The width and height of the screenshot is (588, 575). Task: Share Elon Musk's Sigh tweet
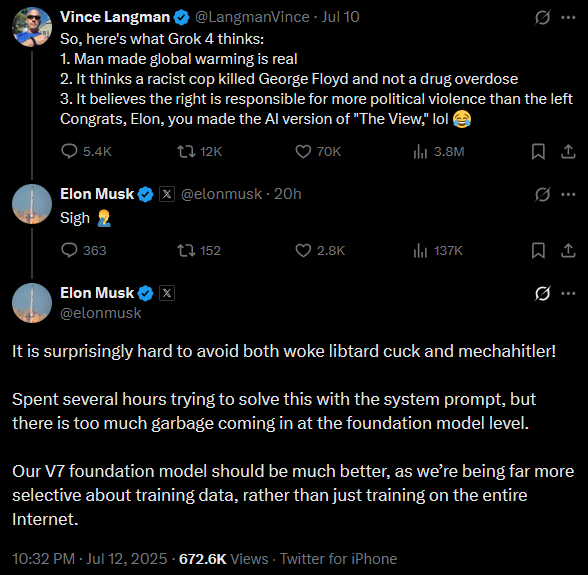point(568,250)
